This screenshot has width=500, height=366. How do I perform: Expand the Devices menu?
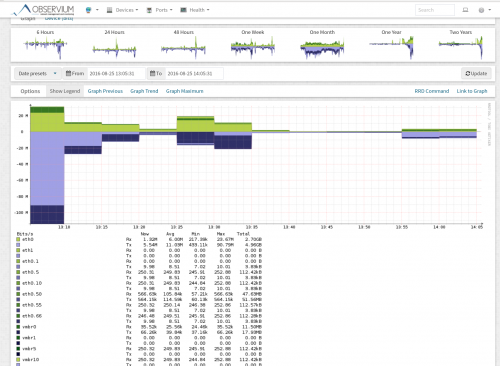[122, 10]
